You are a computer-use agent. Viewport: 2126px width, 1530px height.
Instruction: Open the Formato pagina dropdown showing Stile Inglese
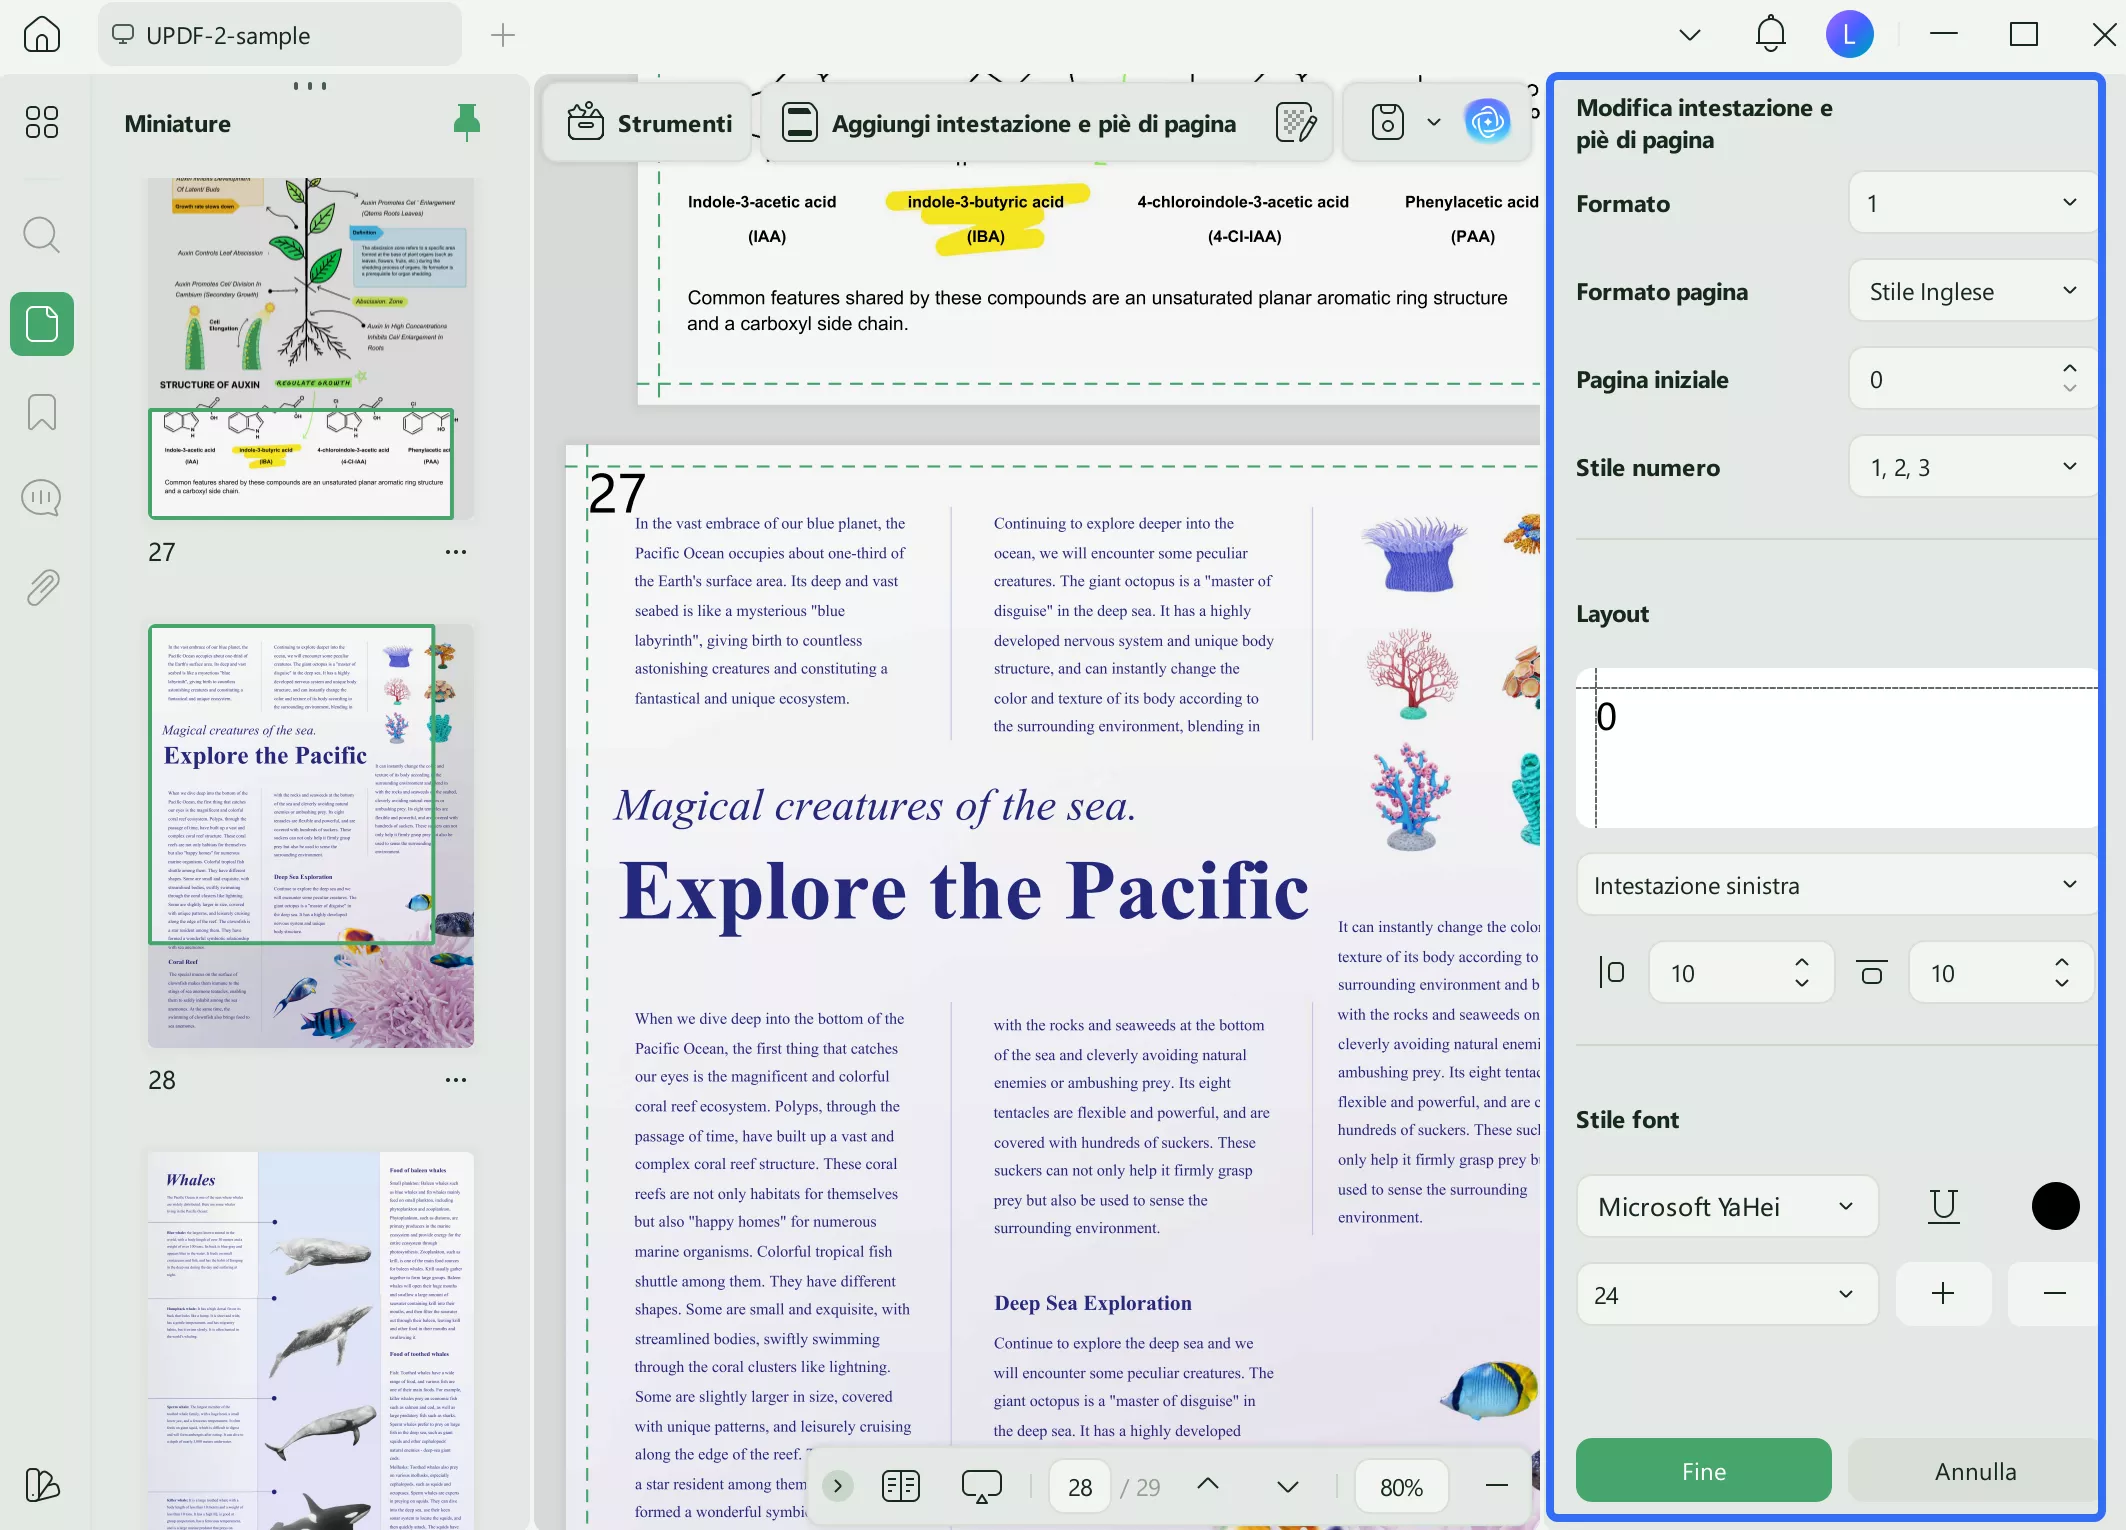click(1971, 291)
